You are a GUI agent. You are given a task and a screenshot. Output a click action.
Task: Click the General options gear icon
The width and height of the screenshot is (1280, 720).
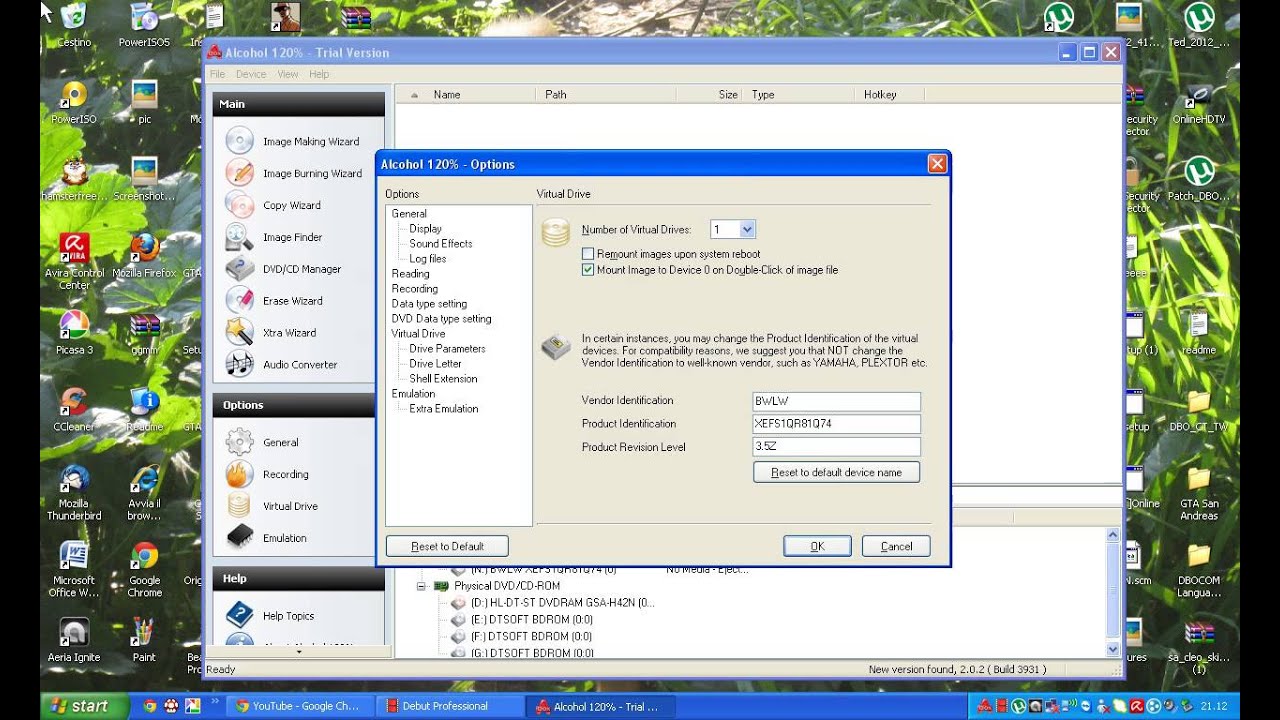click(240, 442)
